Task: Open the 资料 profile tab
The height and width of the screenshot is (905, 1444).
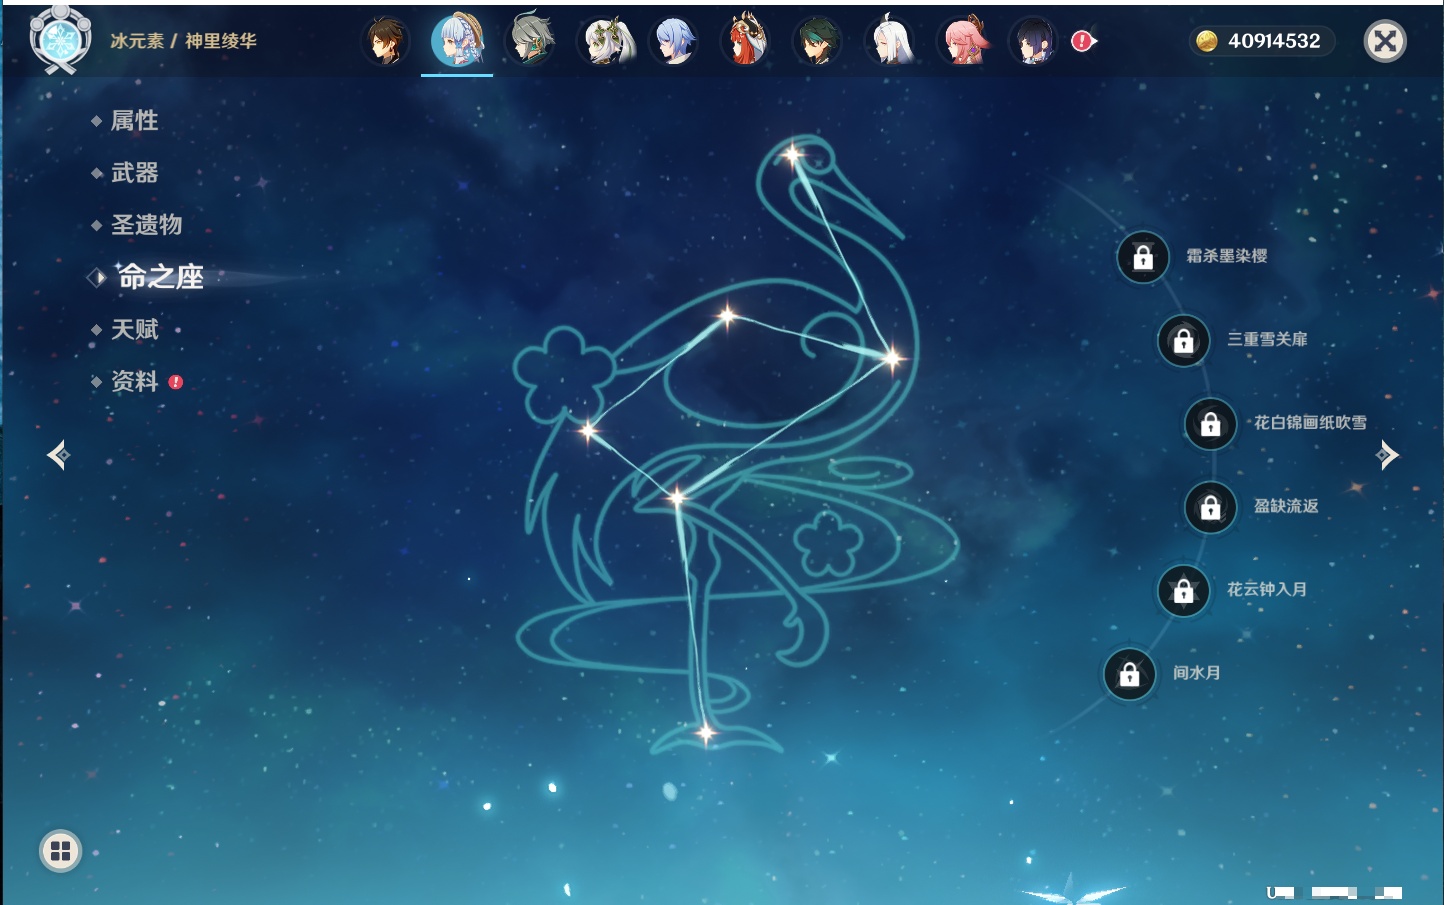Action: click(134, 382)
